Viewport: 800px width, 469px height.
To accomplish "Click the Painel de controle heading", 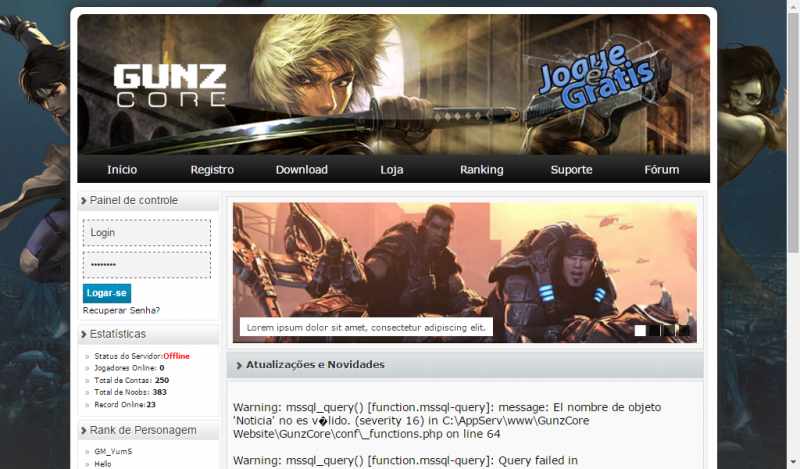I will pos(134,201).
